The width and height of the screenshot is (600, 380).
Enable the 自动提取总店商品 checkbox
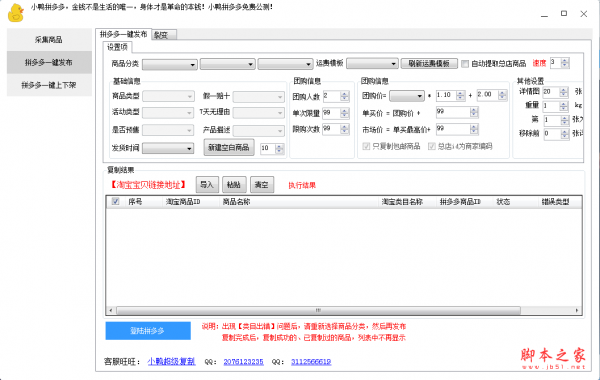tap(465, 64)
